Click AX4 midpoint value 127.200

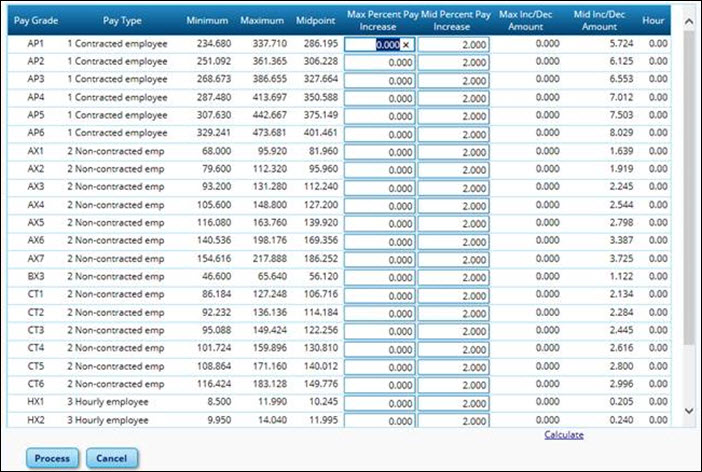coord(321,205)
